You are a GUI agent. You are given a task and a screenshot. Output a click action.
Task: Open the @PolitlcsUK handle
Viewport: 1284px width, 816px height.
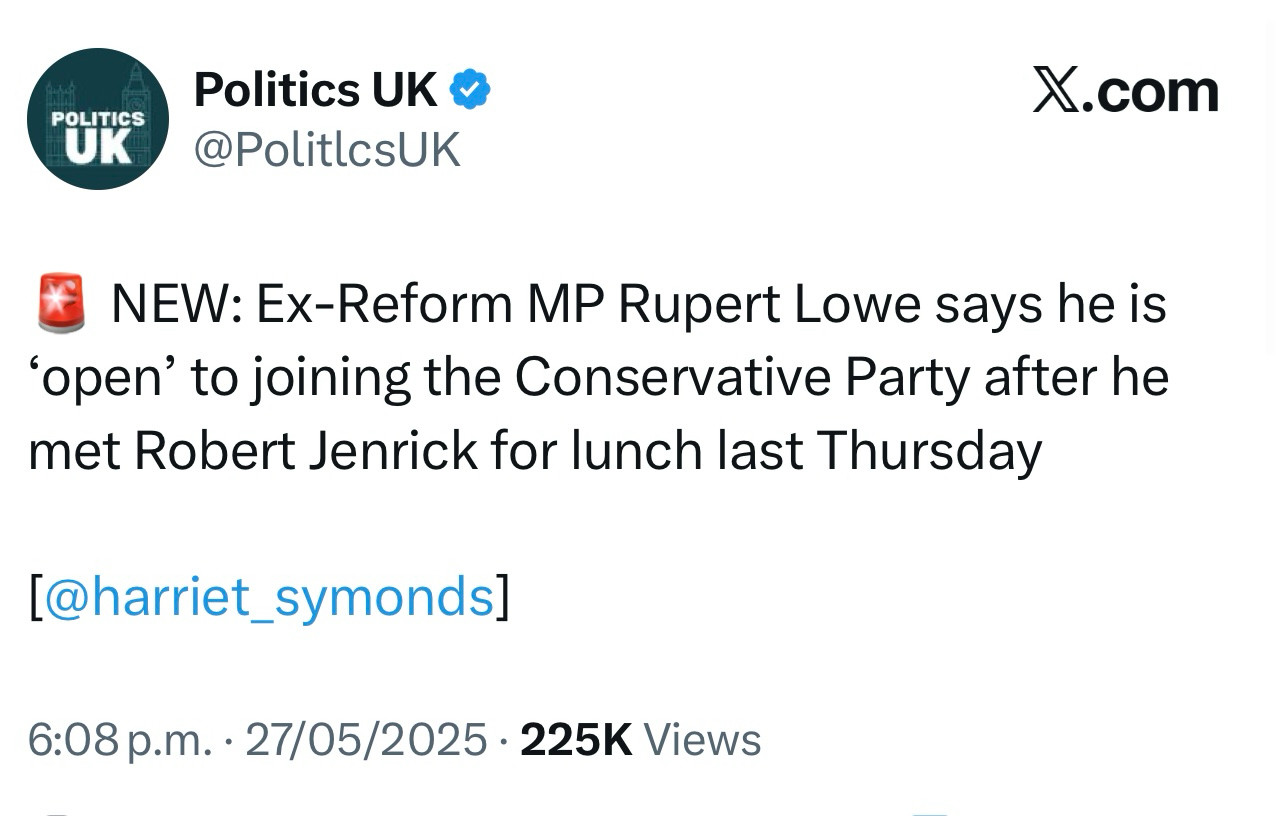click(x=326, y=150)
